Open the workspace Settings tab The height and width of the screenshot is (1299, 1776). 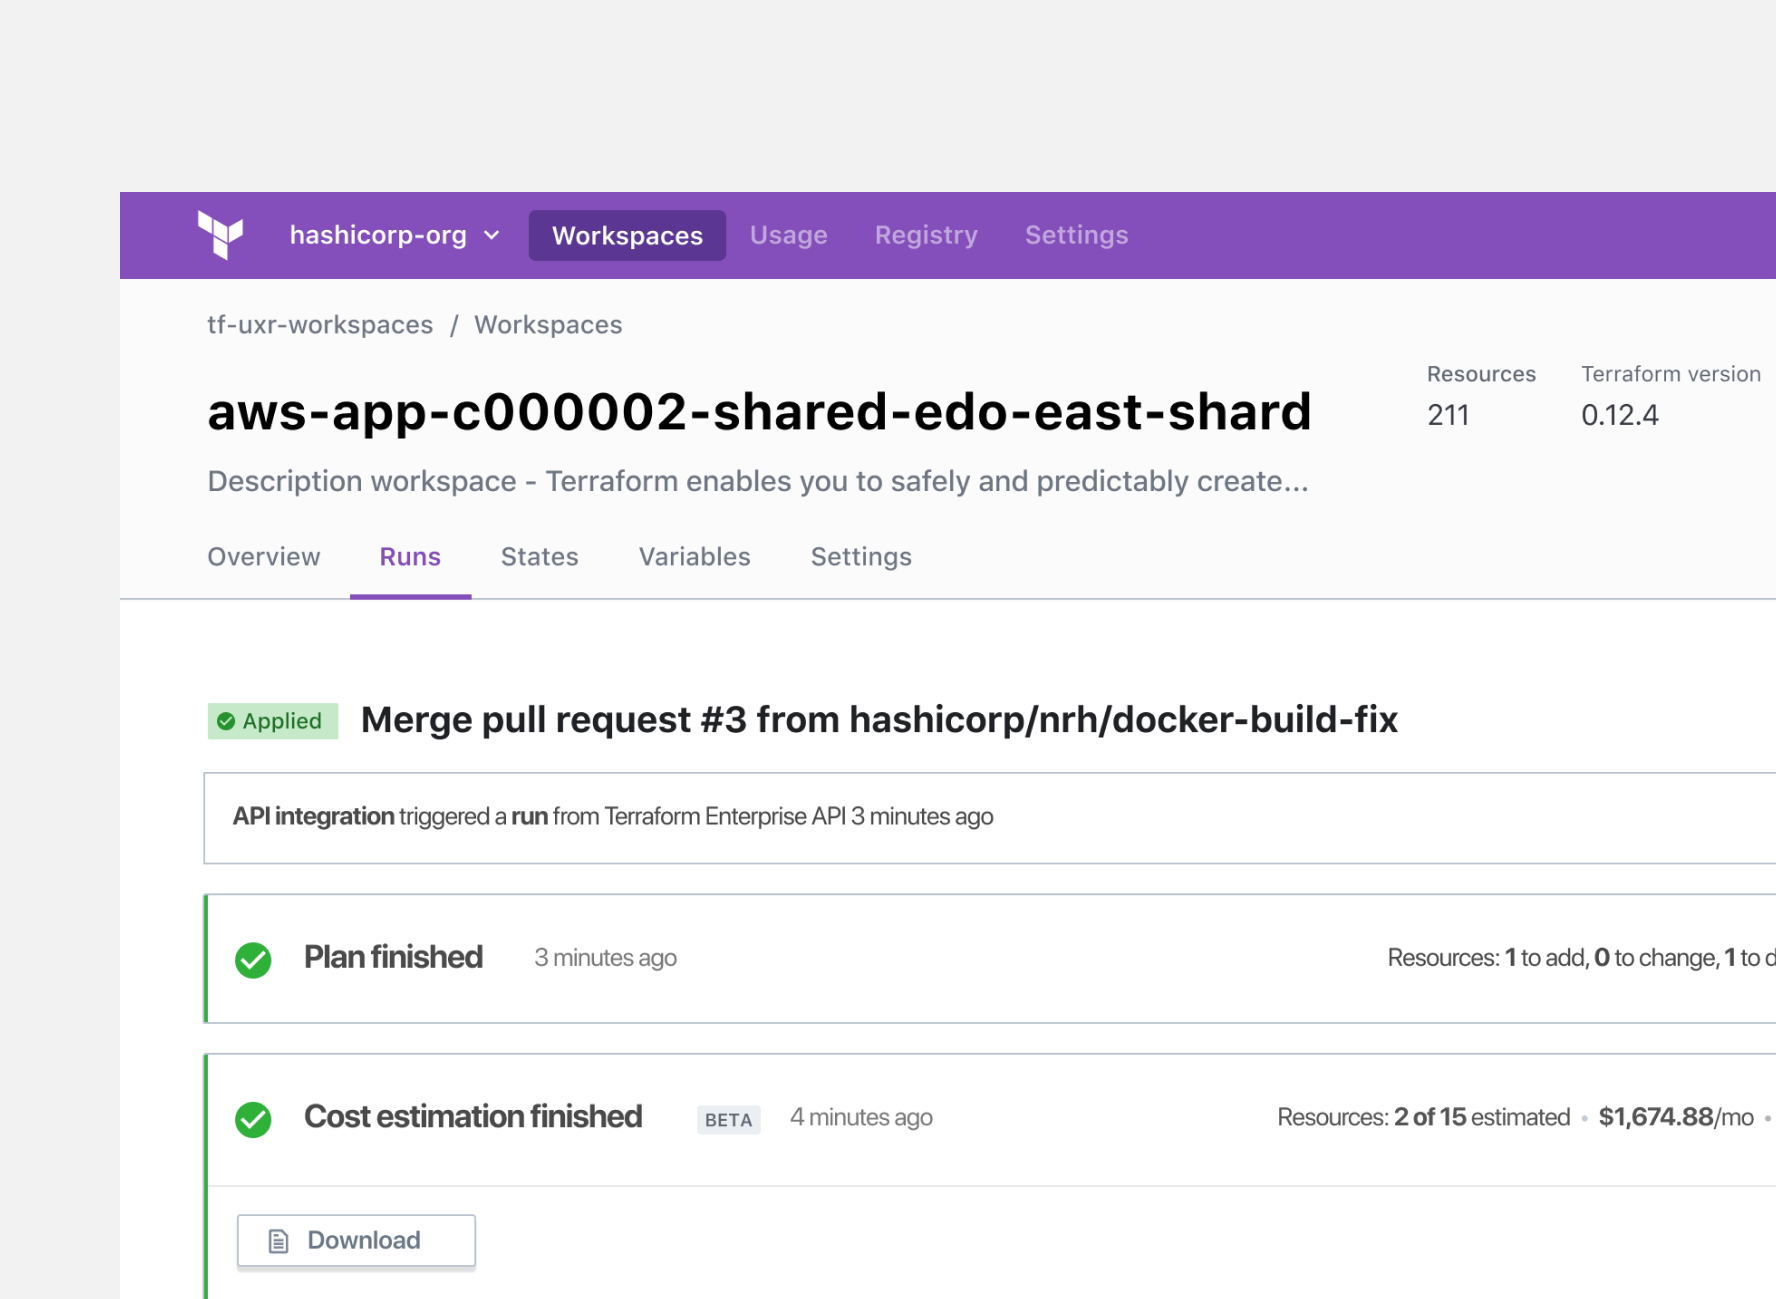[x=861, y=557]
